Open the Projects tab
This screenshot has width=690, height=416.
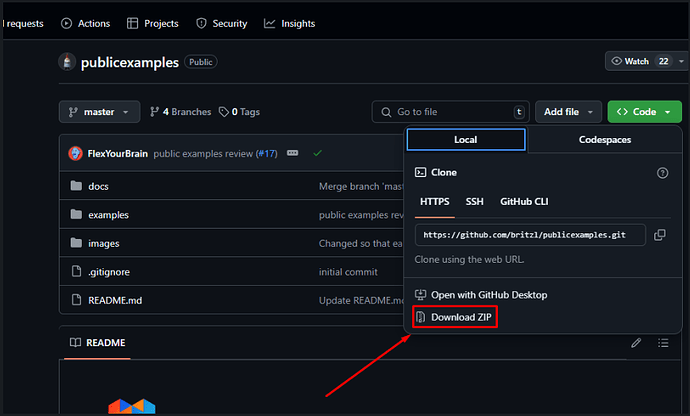pyautogui.click(x=153, y=23)
